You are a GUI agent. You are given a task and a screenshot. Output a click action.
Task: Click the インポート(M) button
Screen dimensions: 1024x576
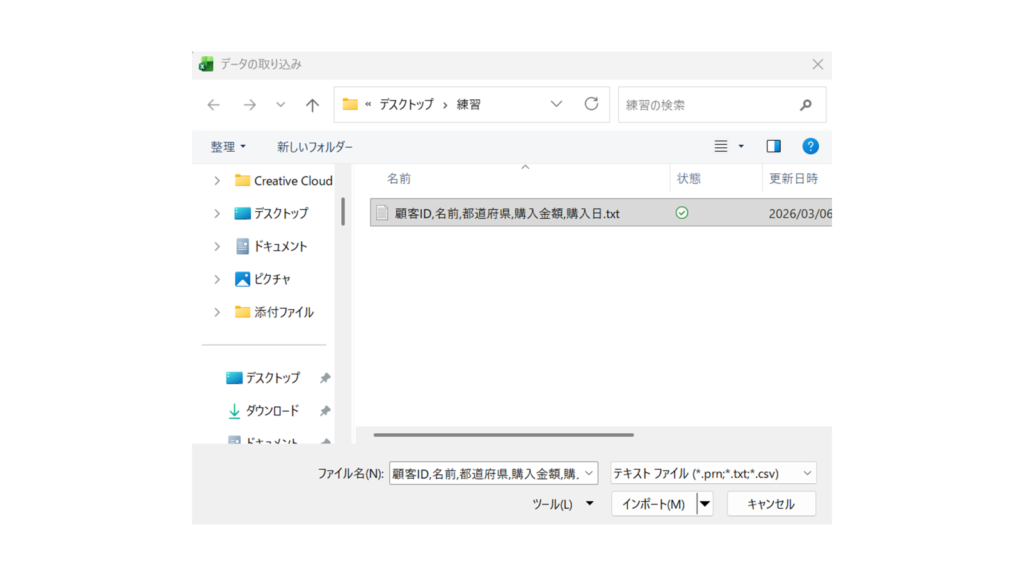[x=653, y=504]
